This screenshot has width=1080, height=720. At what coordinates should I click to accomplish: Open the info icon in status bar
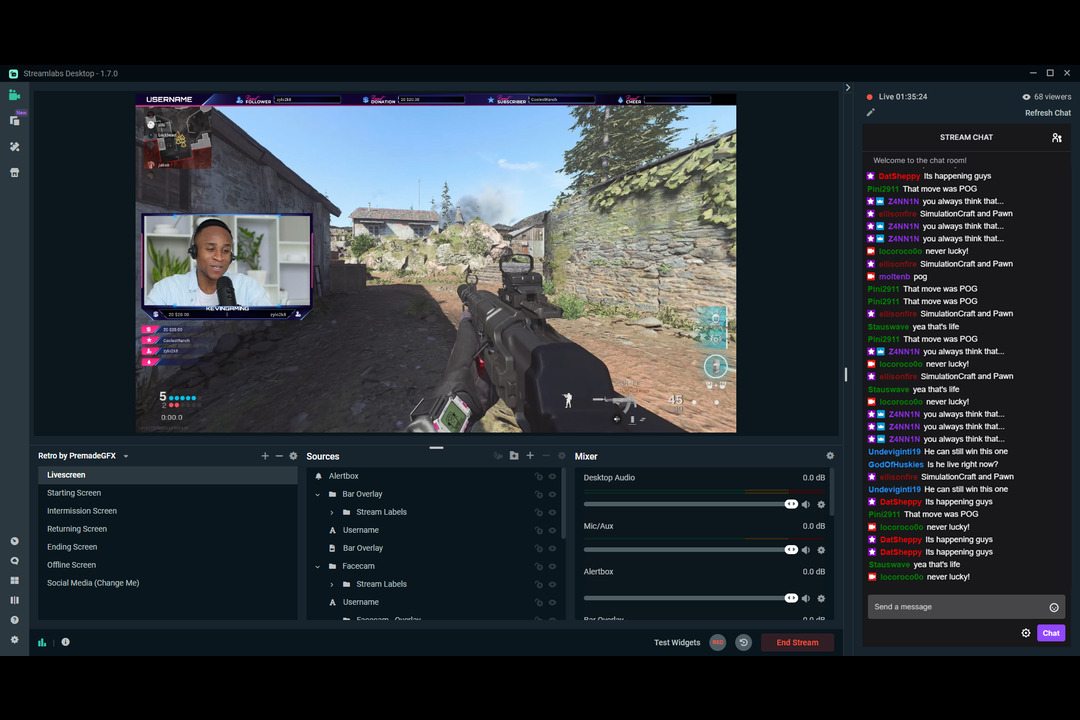65,642
